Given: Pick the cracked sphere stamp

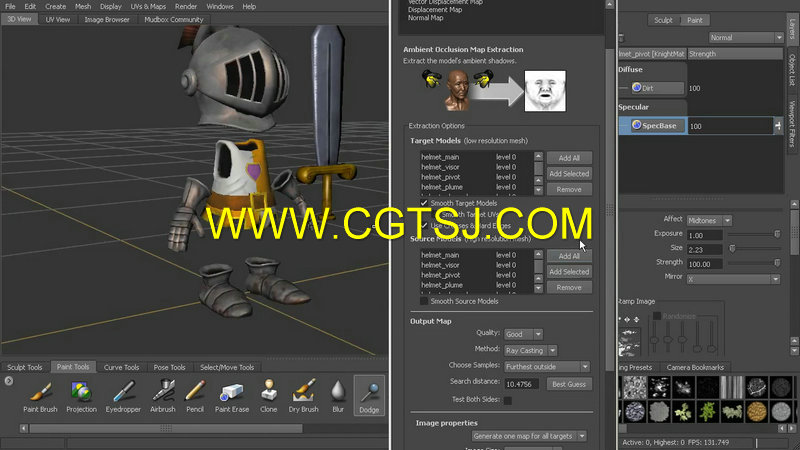Looking at the screenshot, I should [x=756, y=387].
